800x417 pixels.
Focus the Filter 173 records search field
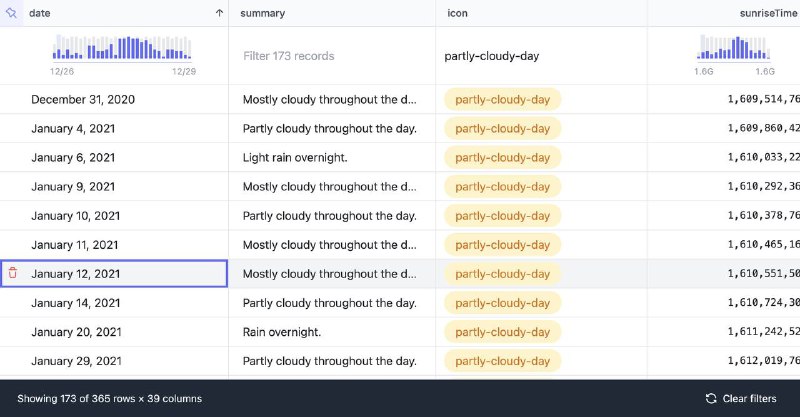pos(330,56)
